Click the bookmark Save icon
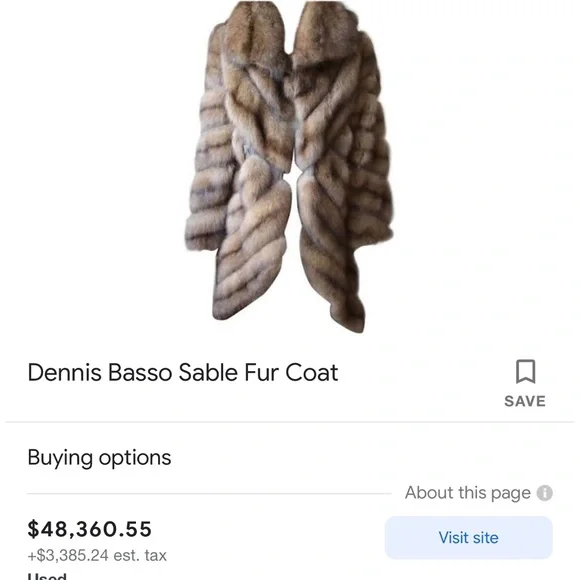Viewport: 580px width, 580px height. pos(525,371)
